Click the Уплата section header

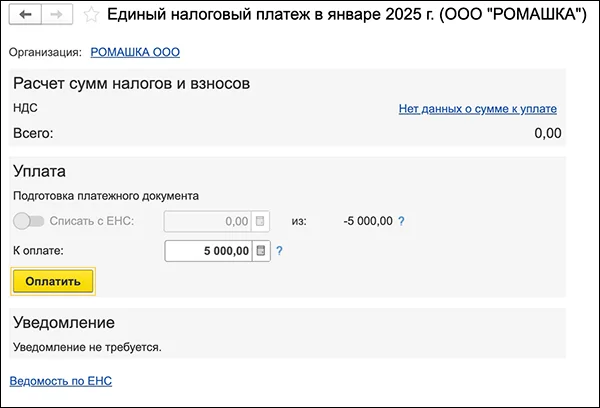[x=40, y=171]
